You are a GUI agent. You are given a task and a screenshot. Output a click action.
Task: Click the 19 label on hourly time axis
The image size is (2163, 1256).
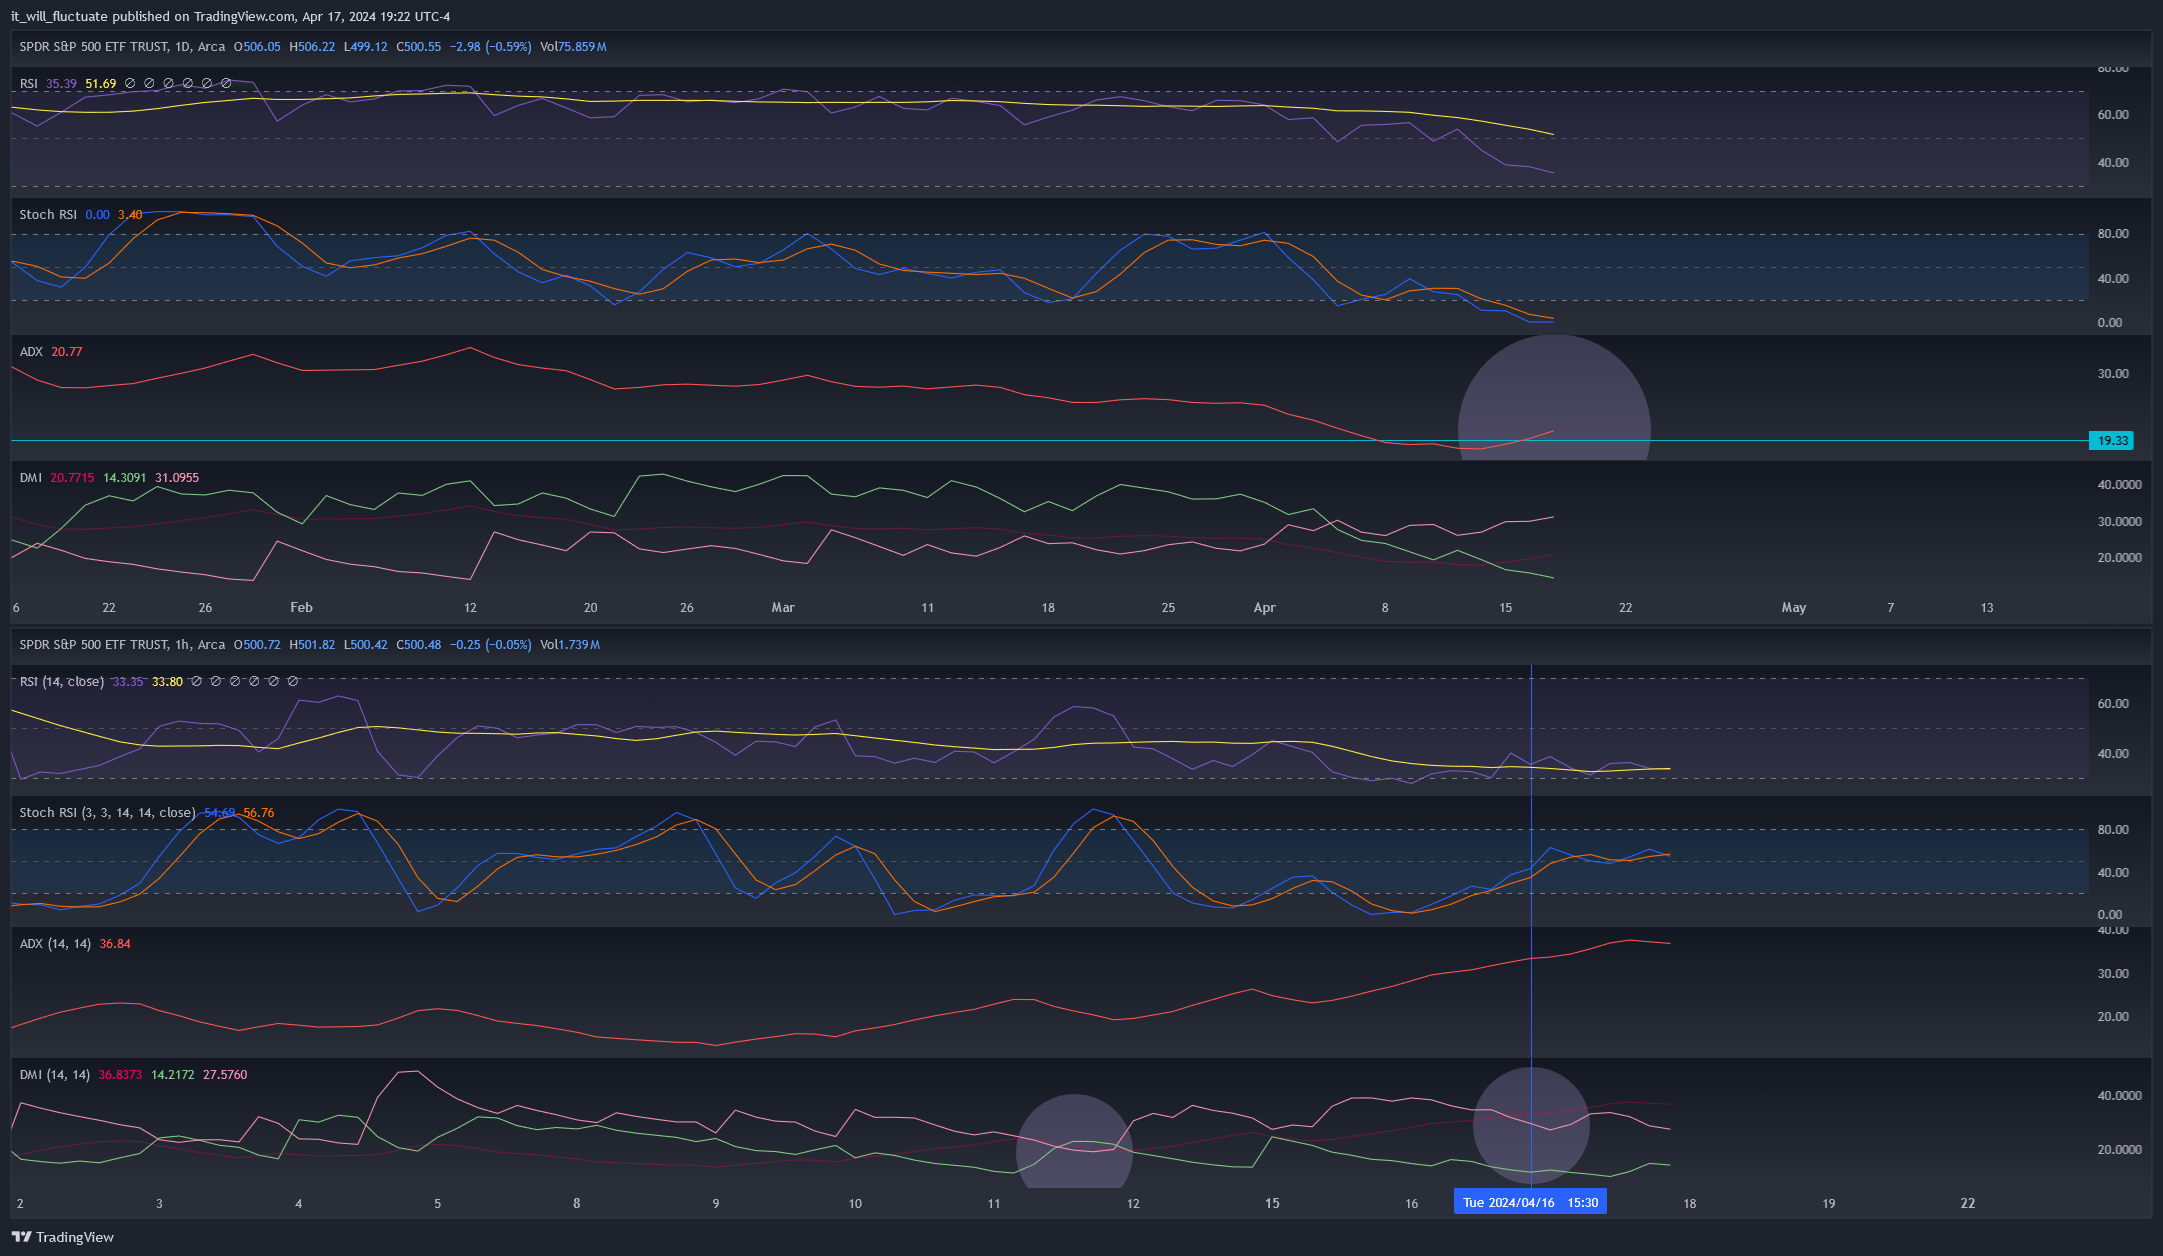click(1828, 1204)
